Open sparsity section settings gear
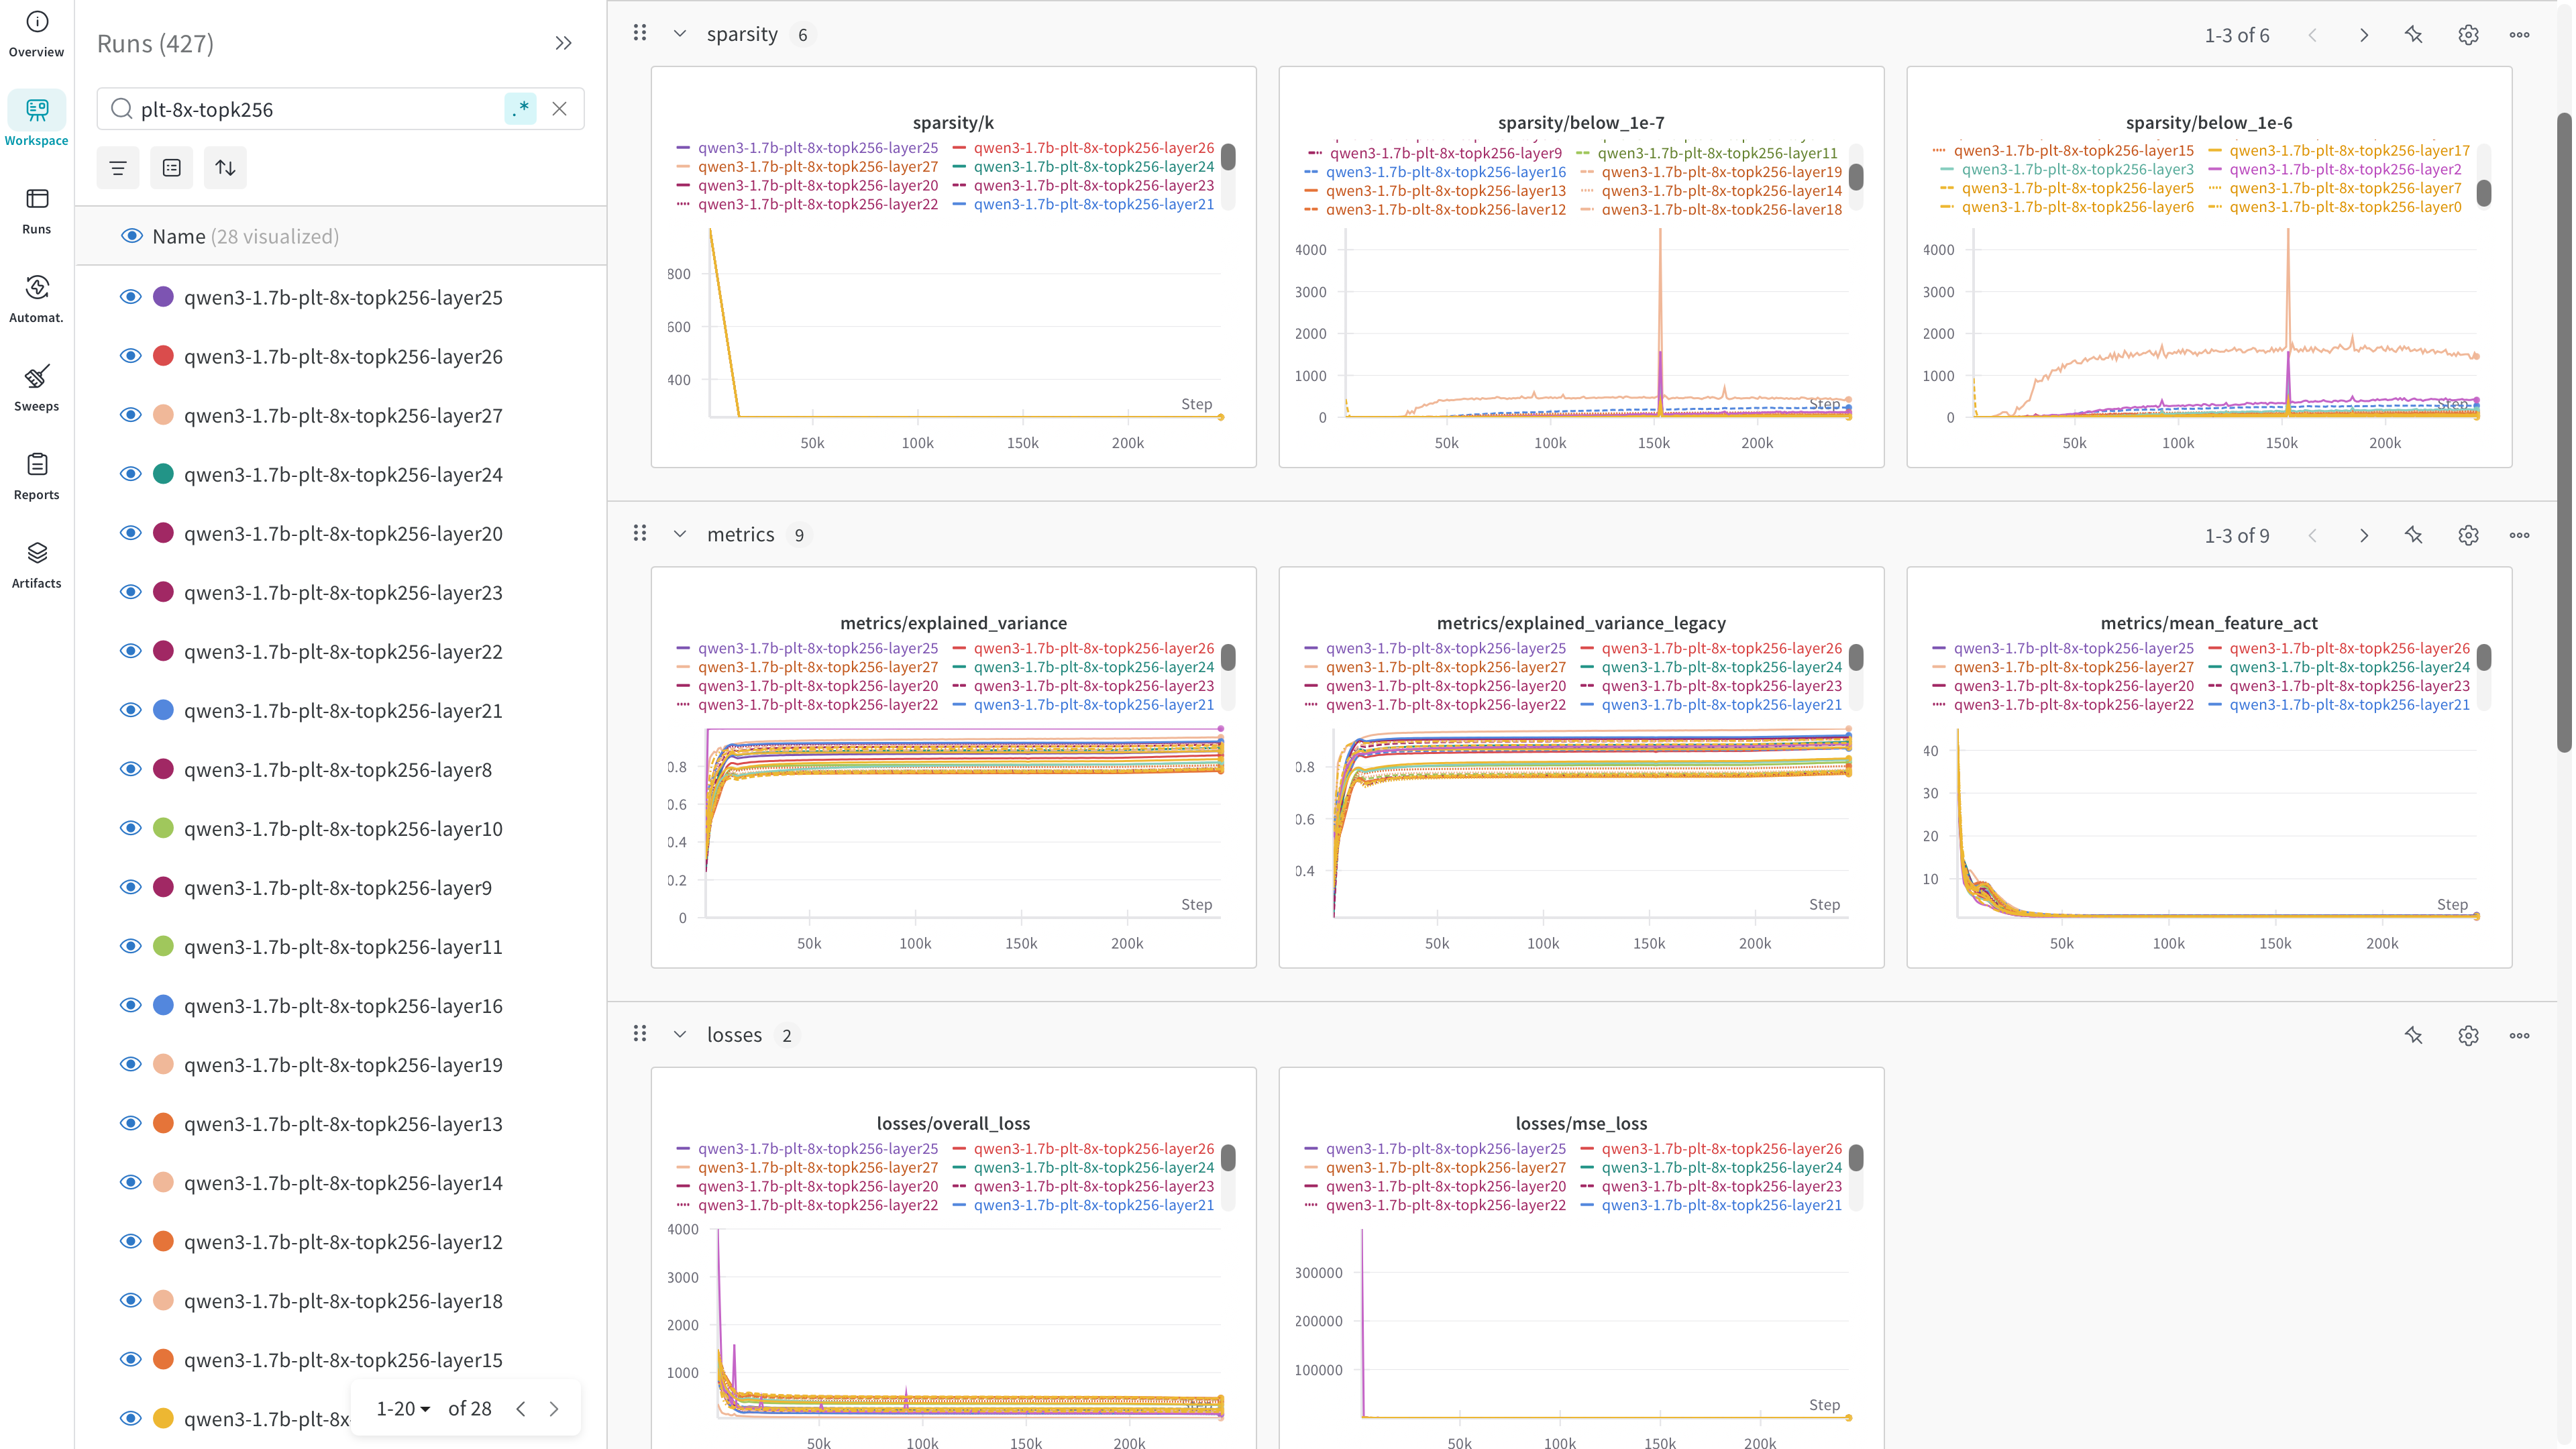Viewport: 2576px width, 1449px height. [2467, 35]
